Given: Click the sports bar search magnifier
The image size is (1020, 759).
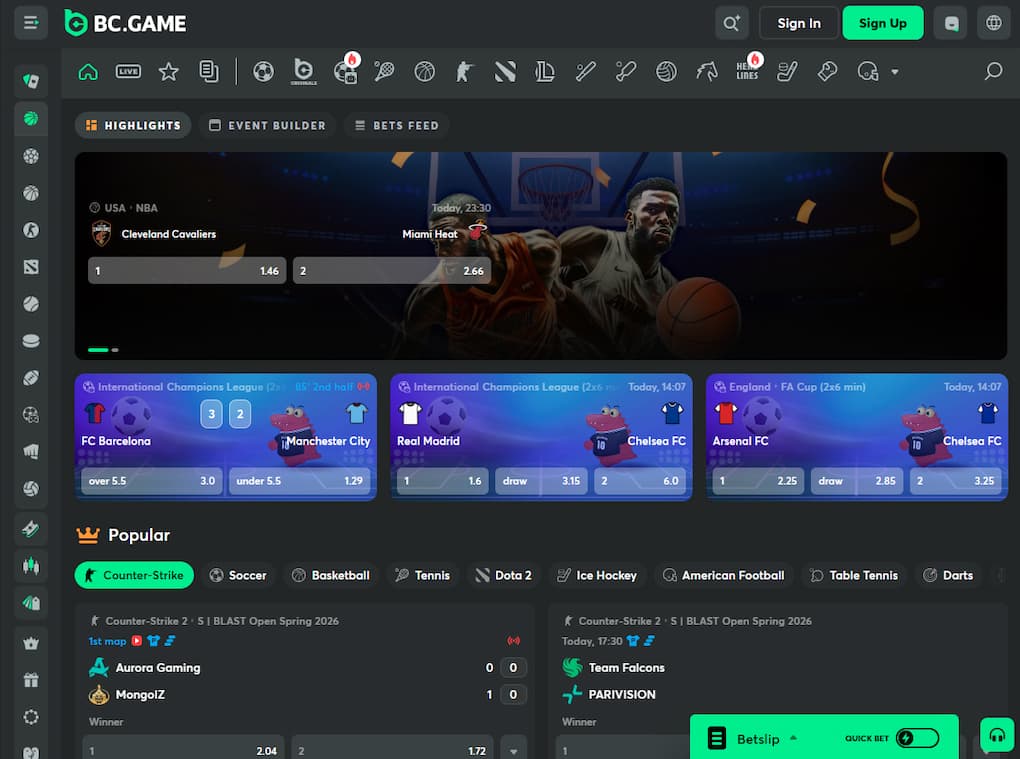Looking at the screenshot, I should (993, 71).
